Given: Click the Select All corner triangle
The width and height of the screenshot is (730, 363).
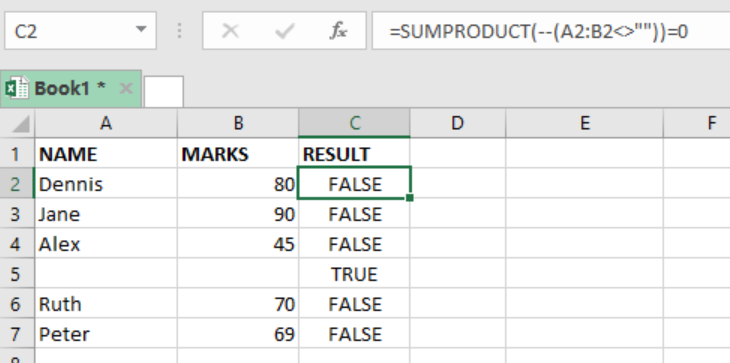Looking at the screenshot, I should [19, 124].
